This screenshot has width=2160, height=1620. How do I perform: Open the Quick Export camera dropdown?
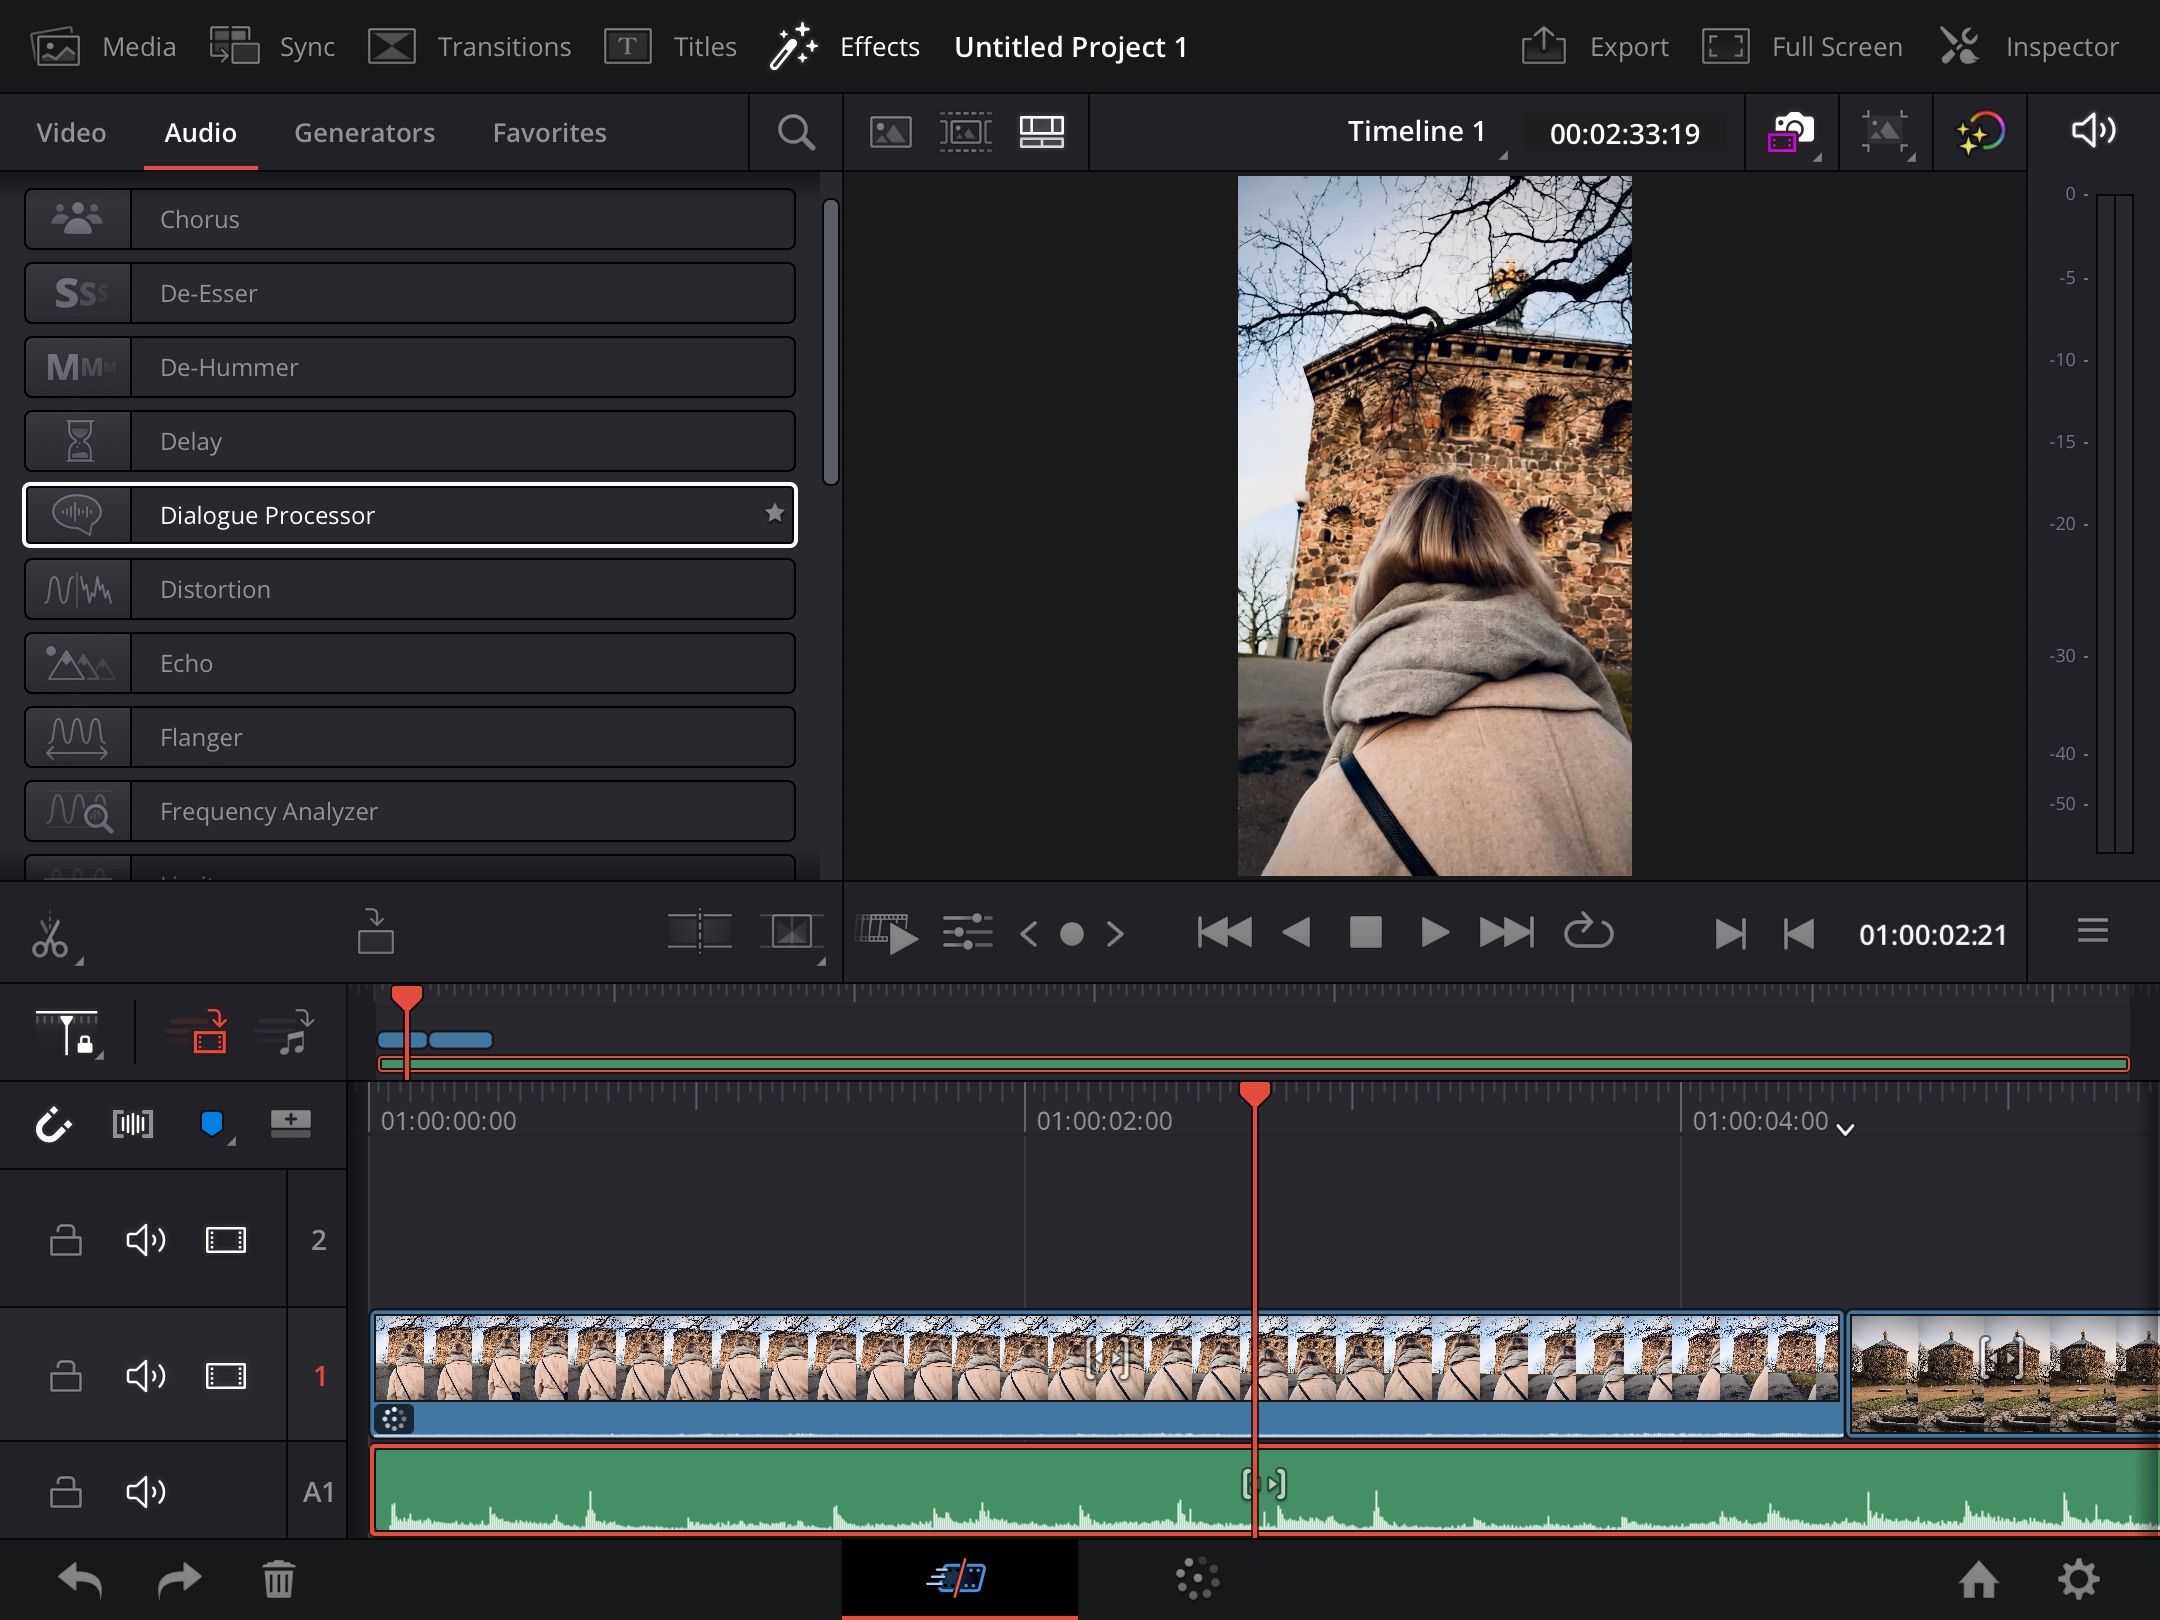pos(1793,133)
